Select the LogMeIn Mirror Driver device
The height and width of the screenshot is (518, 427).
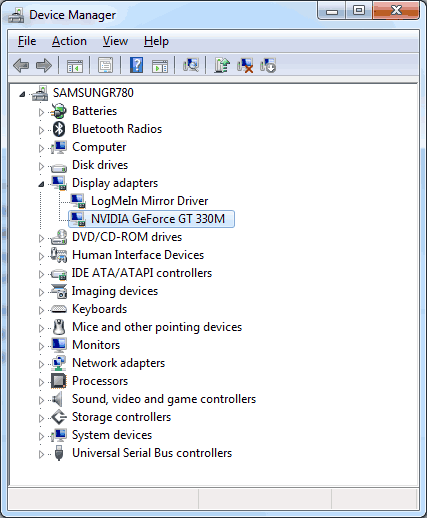coord(149,201)
